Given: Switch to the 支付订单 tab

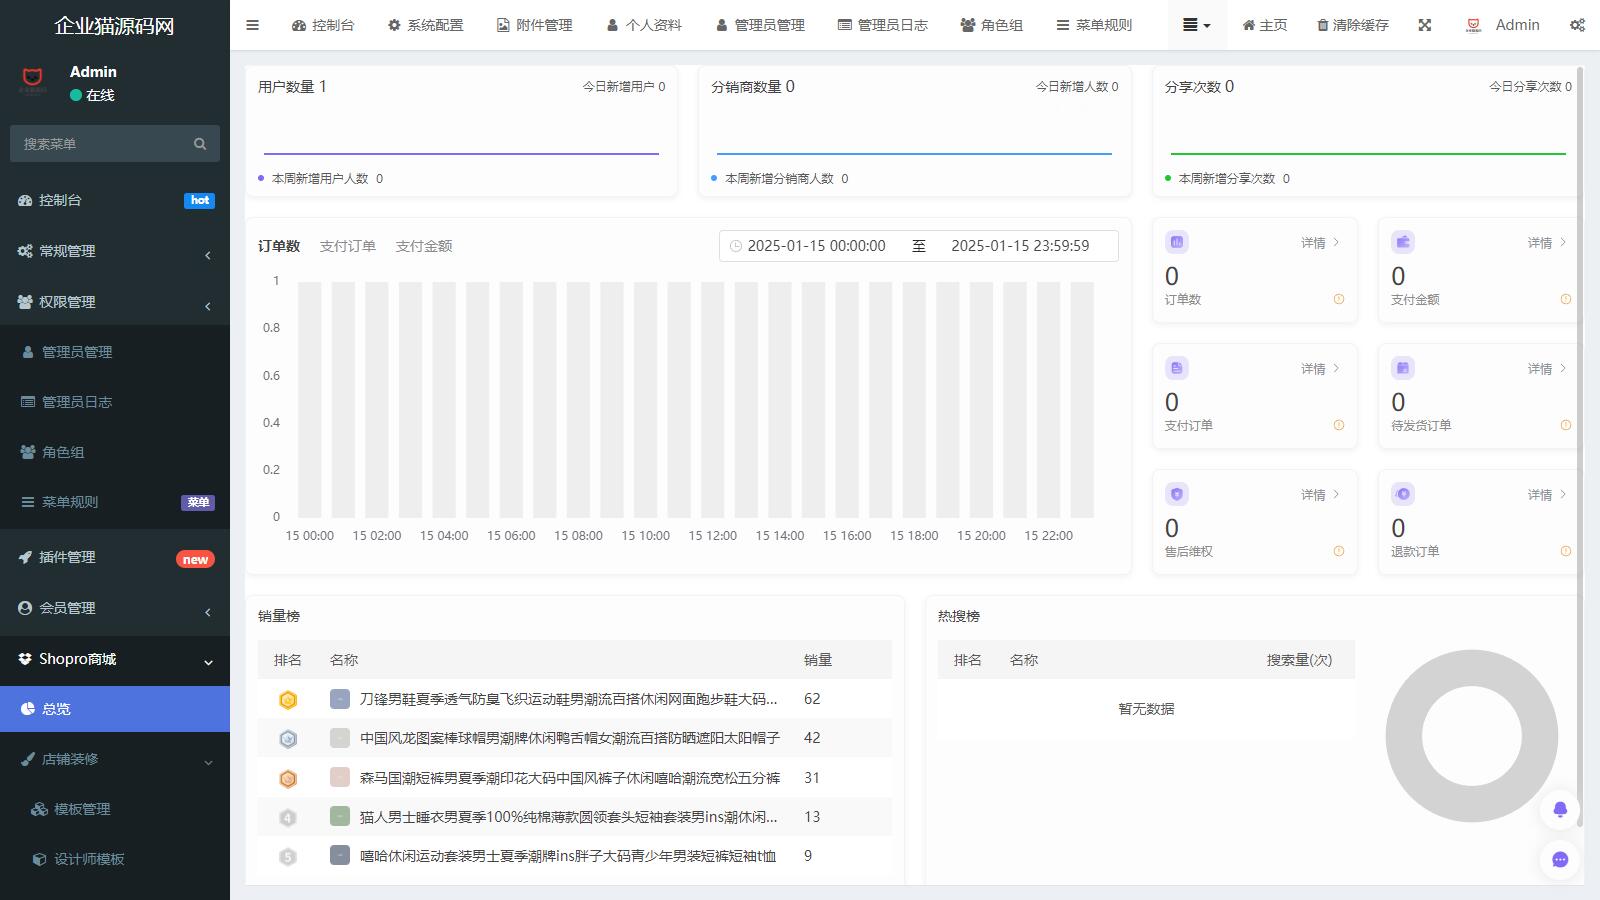Looking at the screenshot, I should pyautogui.click(x=348, y=245).
